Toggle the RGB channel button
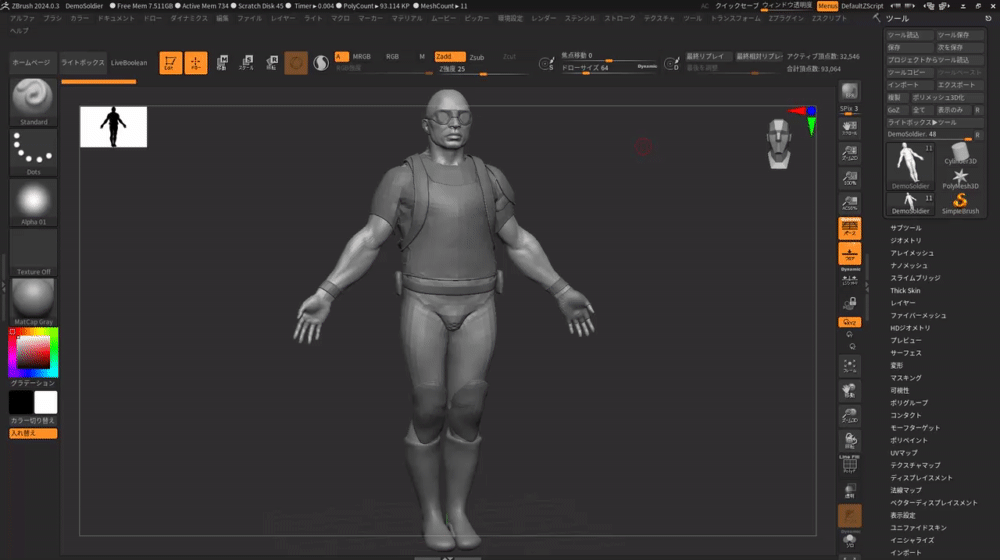The image size is (1000, 560). tap(392, 57)
